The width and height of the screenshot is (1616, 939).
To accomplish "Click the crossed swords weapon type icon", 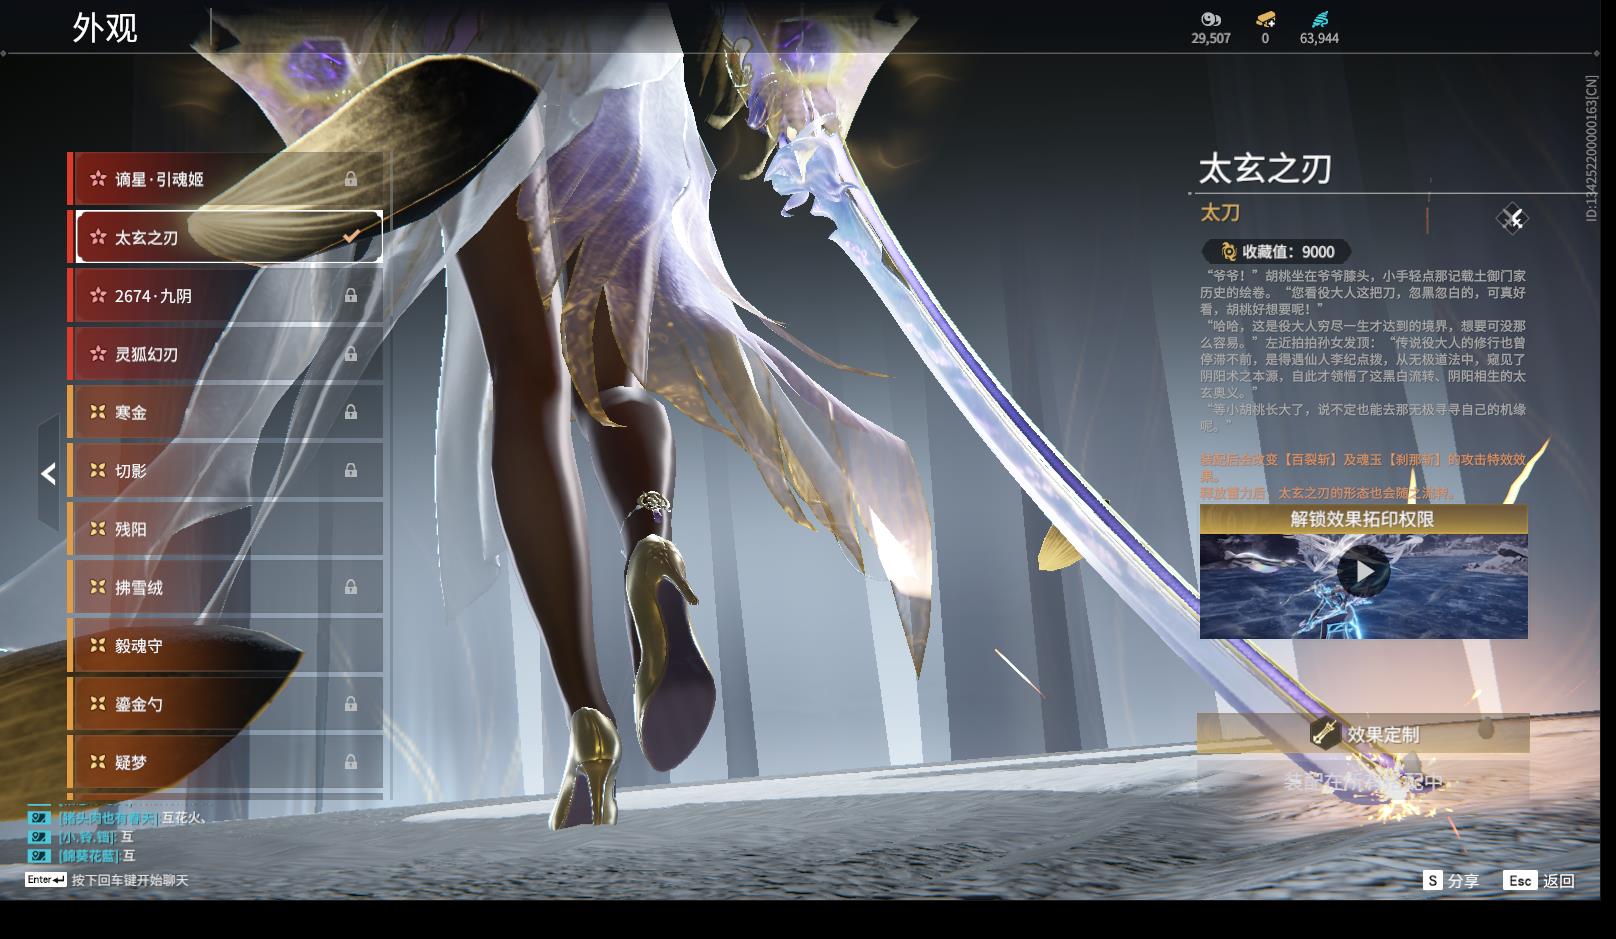I will pos(1512,218).
